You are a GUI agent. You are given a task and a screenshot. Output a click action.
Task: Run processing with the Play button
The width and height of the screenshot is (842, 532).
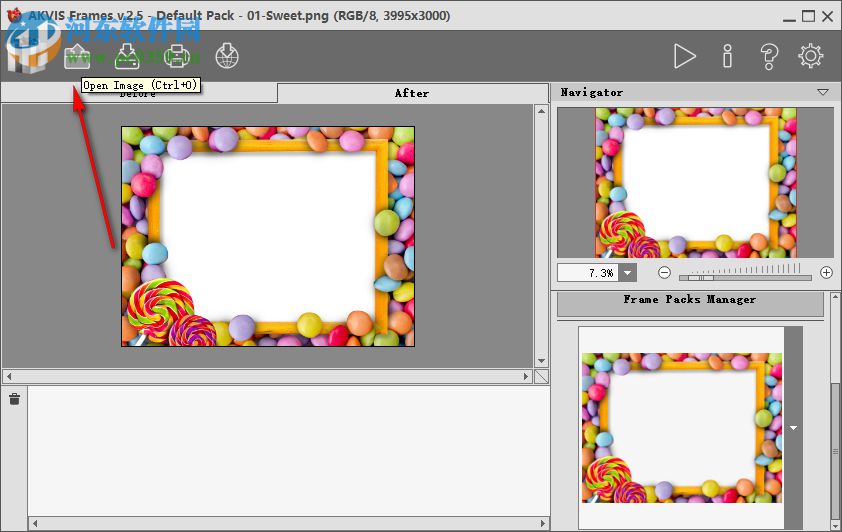(x=685, y=56)
